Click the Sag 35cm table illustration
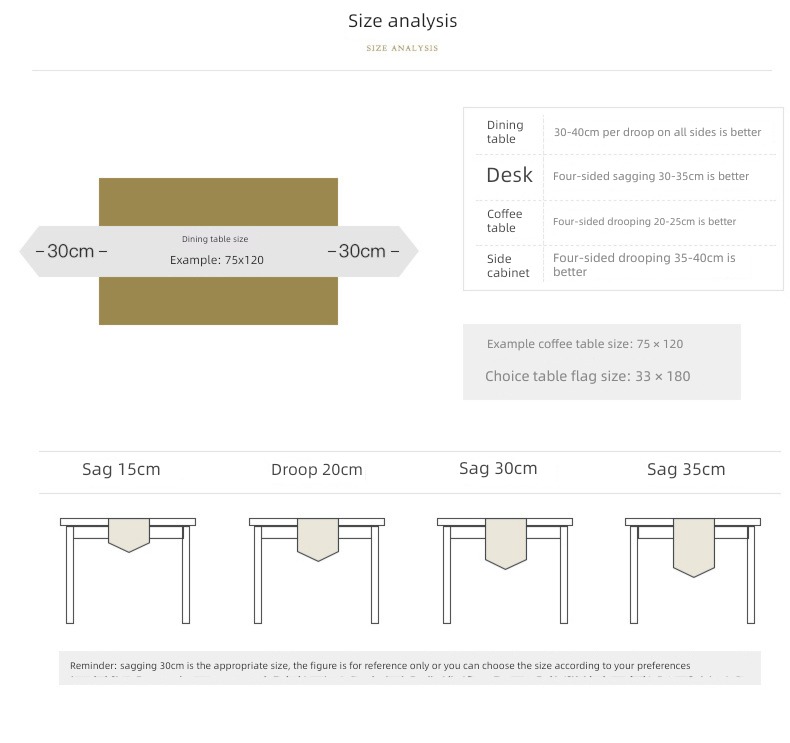This screenshot has width=790, height=743. click(x=693, y=571)
